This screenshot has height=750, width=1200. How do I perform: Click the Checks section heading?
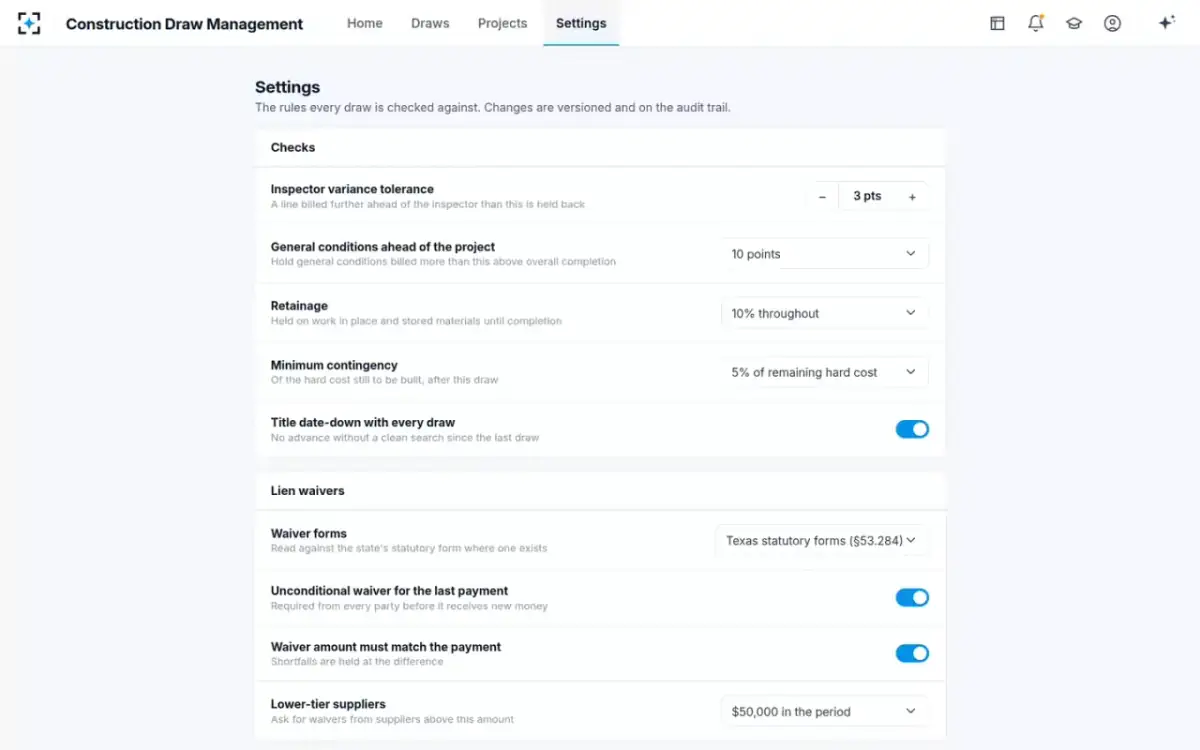(293, 147)
